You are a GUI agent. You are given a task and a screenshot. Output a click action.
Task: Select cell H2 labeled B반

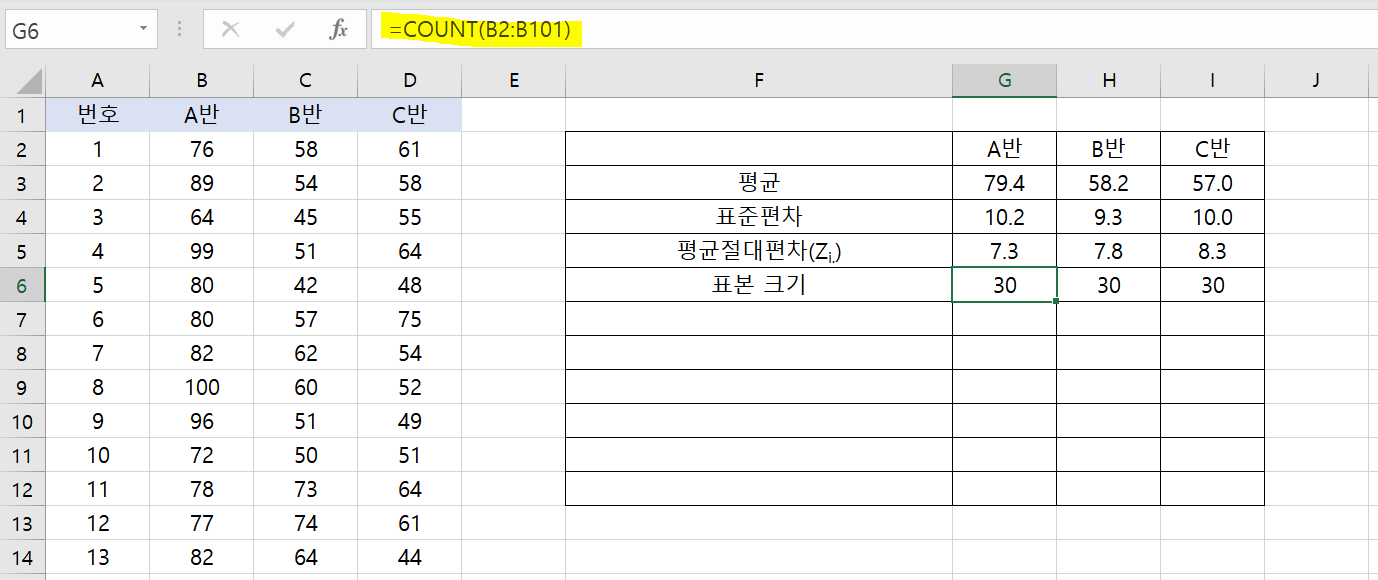point(1109,149)
